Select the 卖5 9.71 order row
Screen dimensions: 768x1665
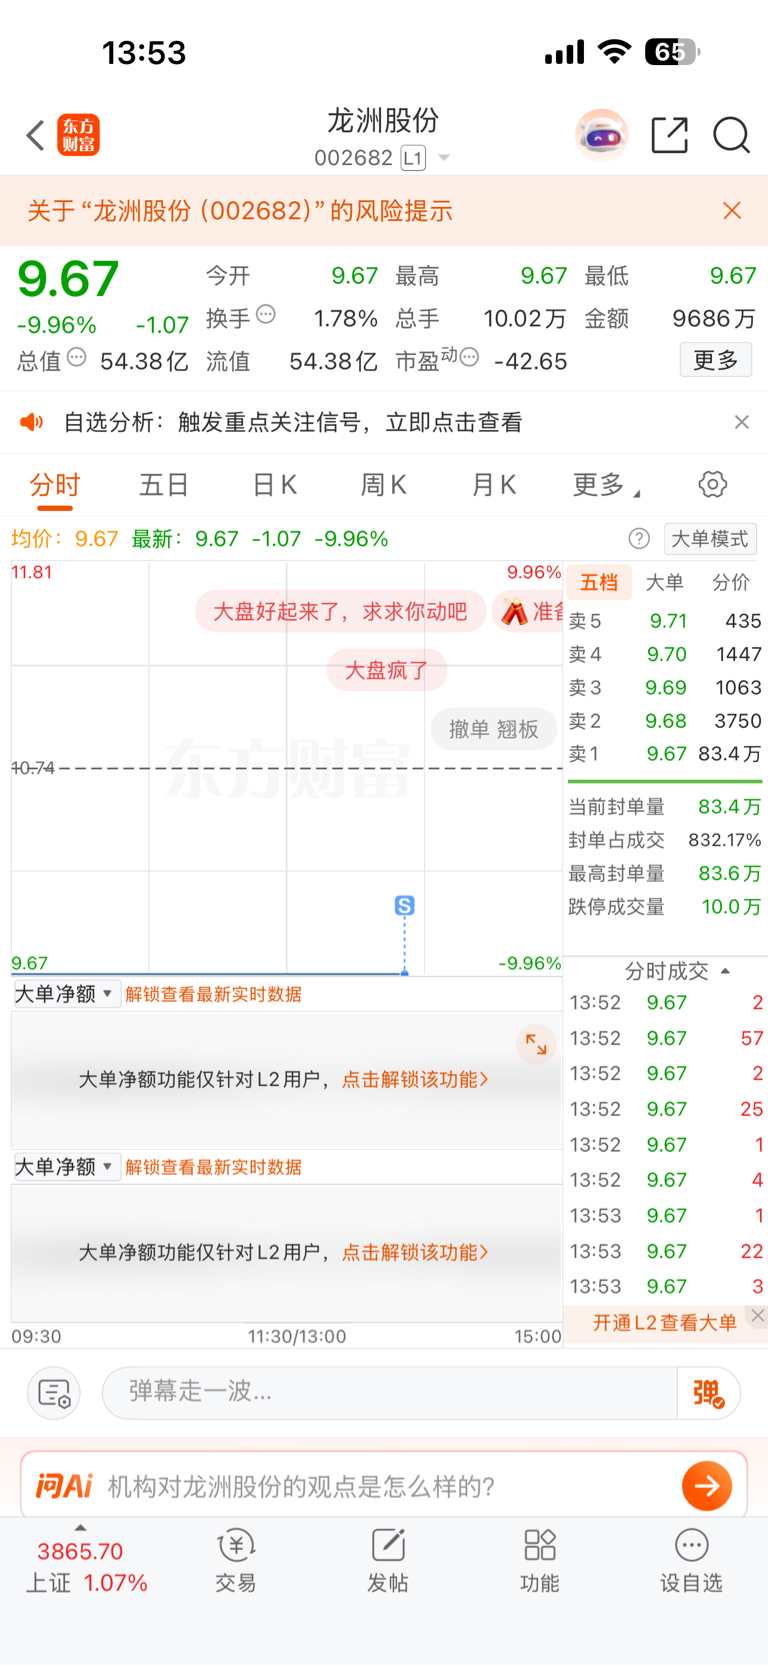click(665, 621)
